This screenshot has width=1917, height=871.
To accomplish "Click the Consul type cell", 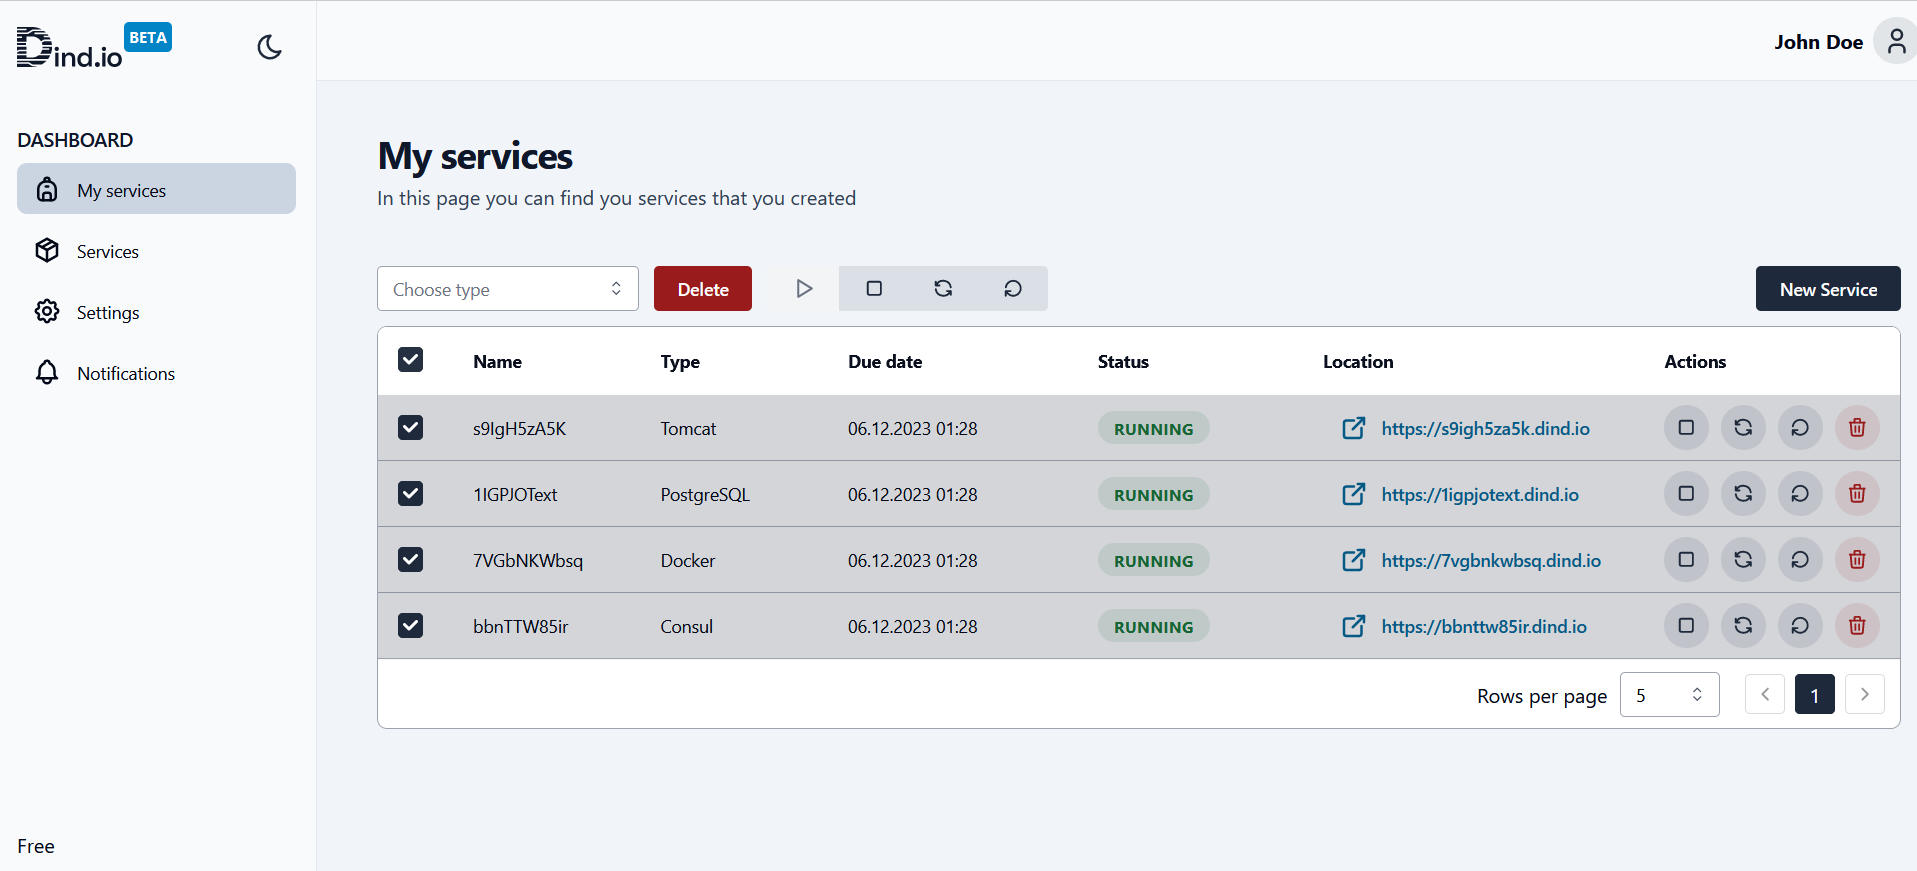I will click(x=686, y=626).
